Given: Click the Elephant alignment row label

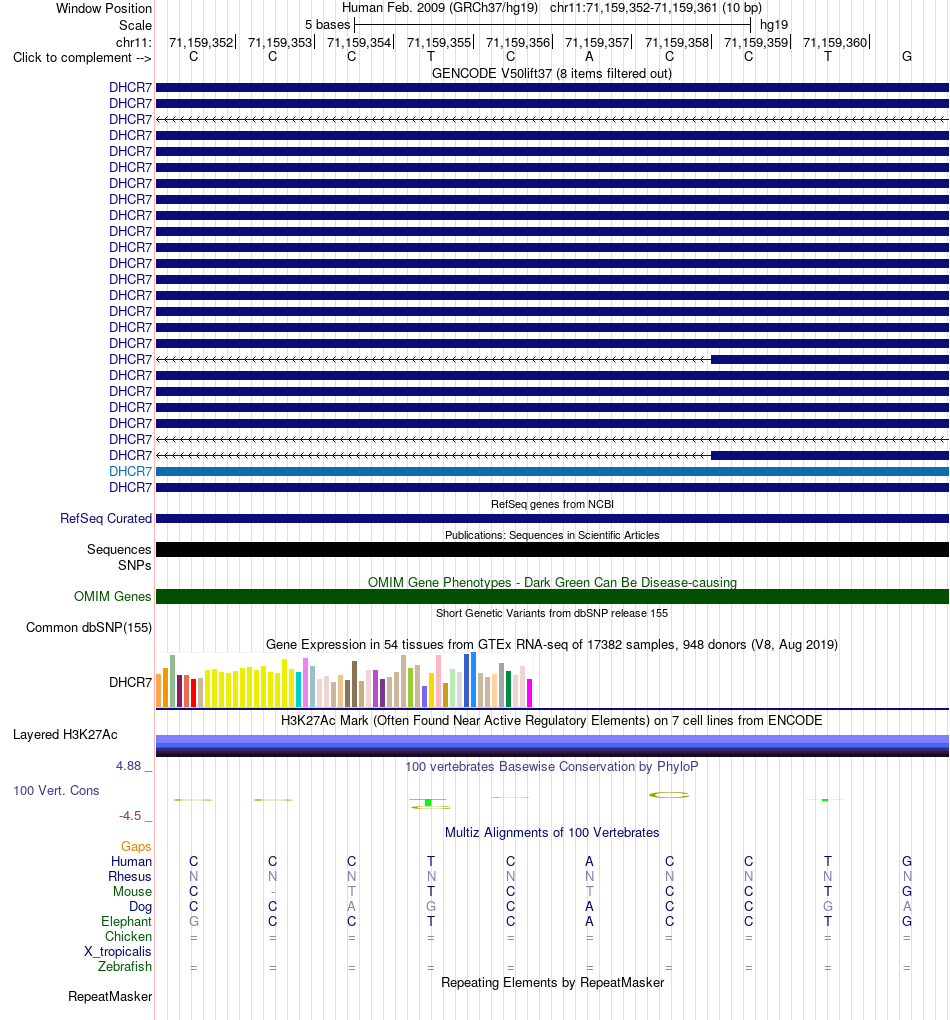Looking at the screenshot, I should [x=126, y=922].
